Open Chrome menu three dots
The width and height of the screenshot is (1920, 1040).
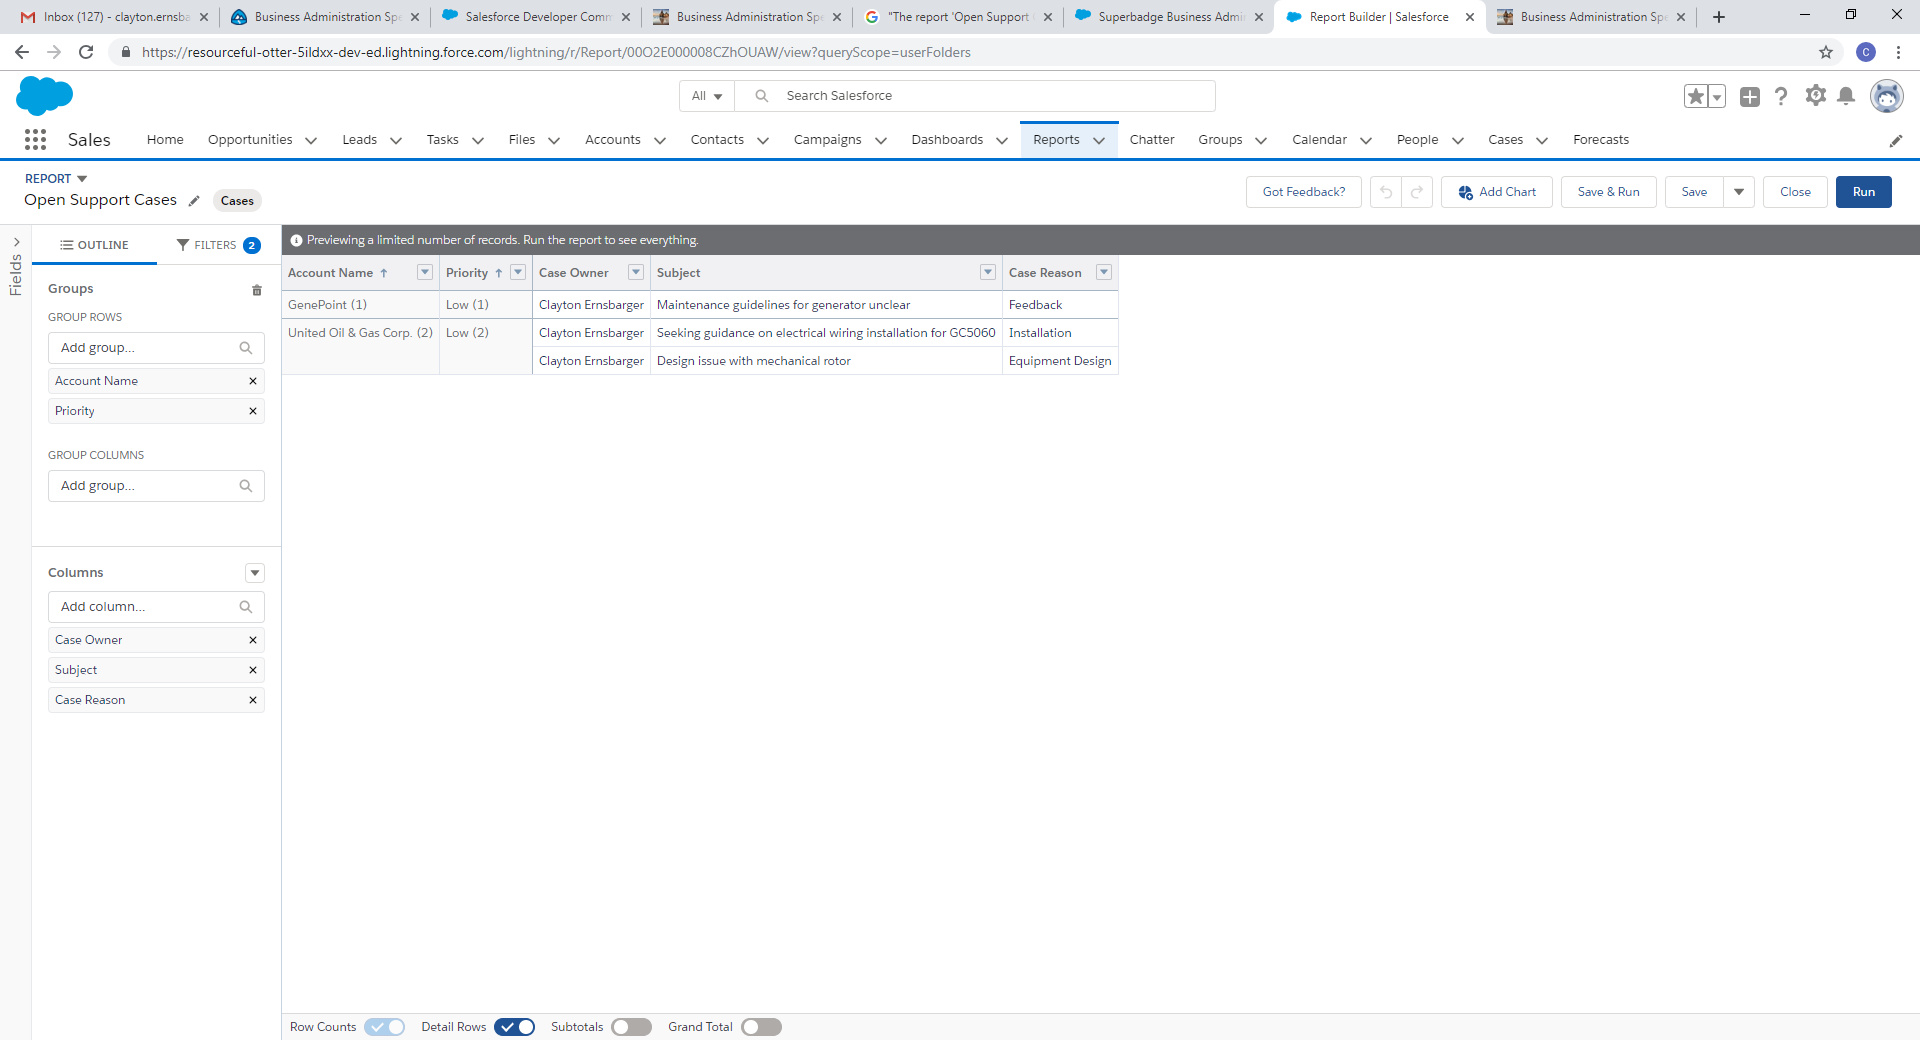coord(1898,52)
